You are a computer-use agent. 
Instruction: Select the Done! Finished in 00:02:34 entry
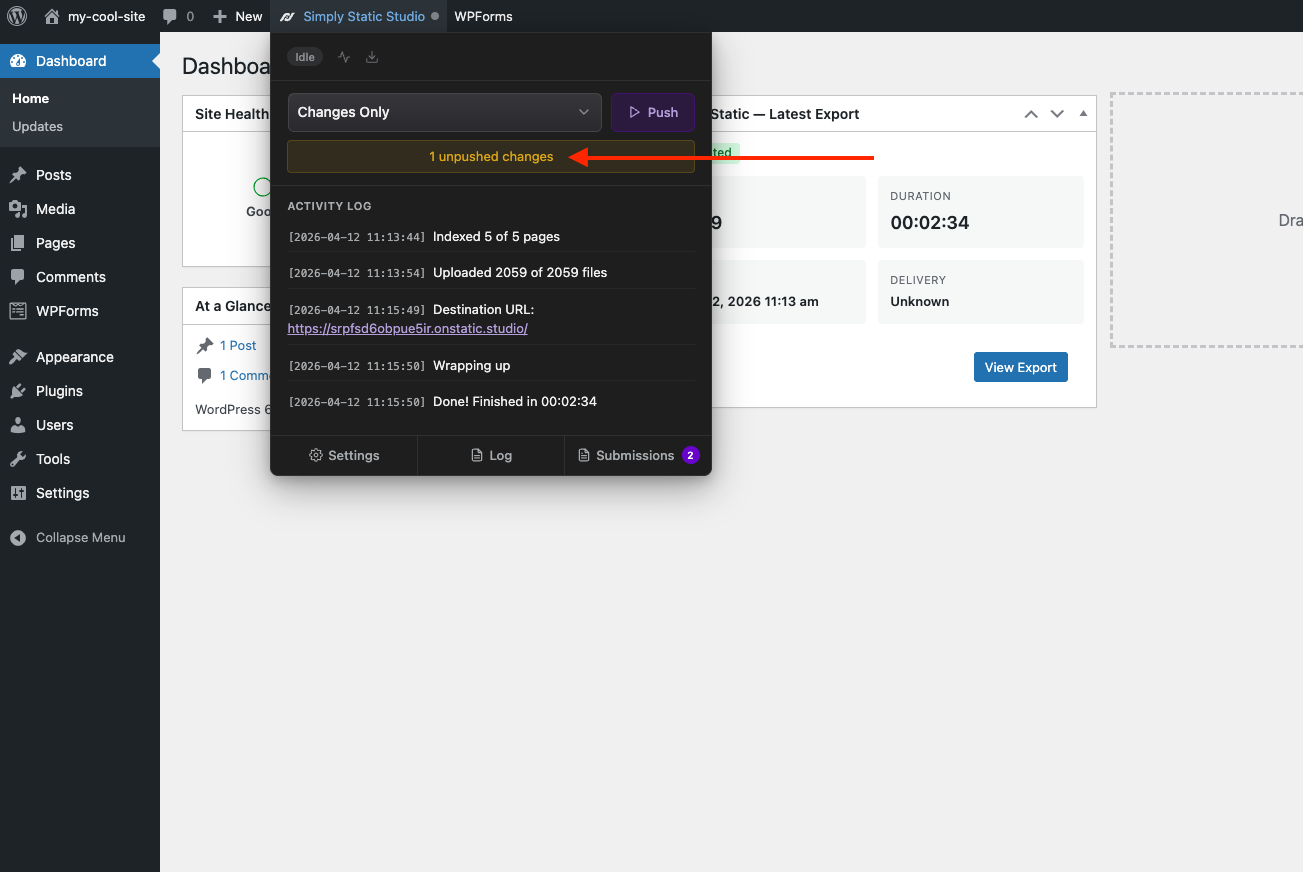[491, 401]
